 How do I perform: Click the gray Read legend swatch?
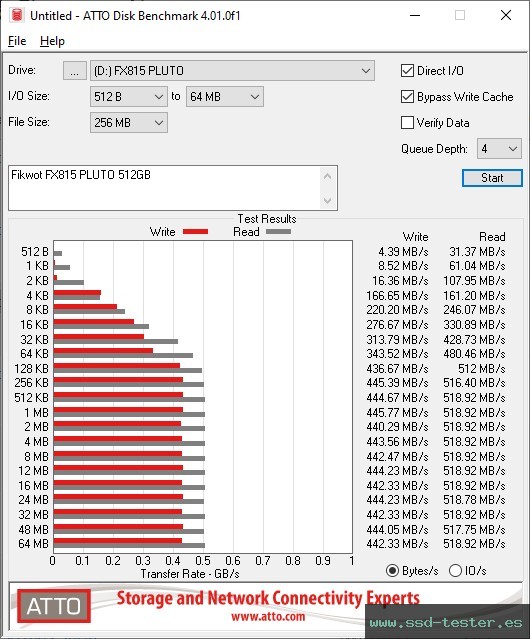click(278, 231)
